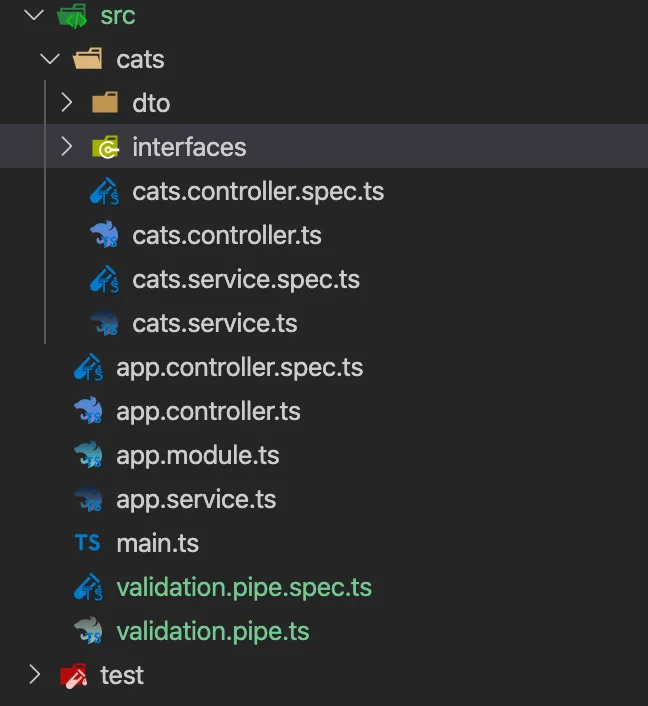Viewport: 648px width, 706px height.
Task: Expand the test folder chevron
Action: click(34, 674)
